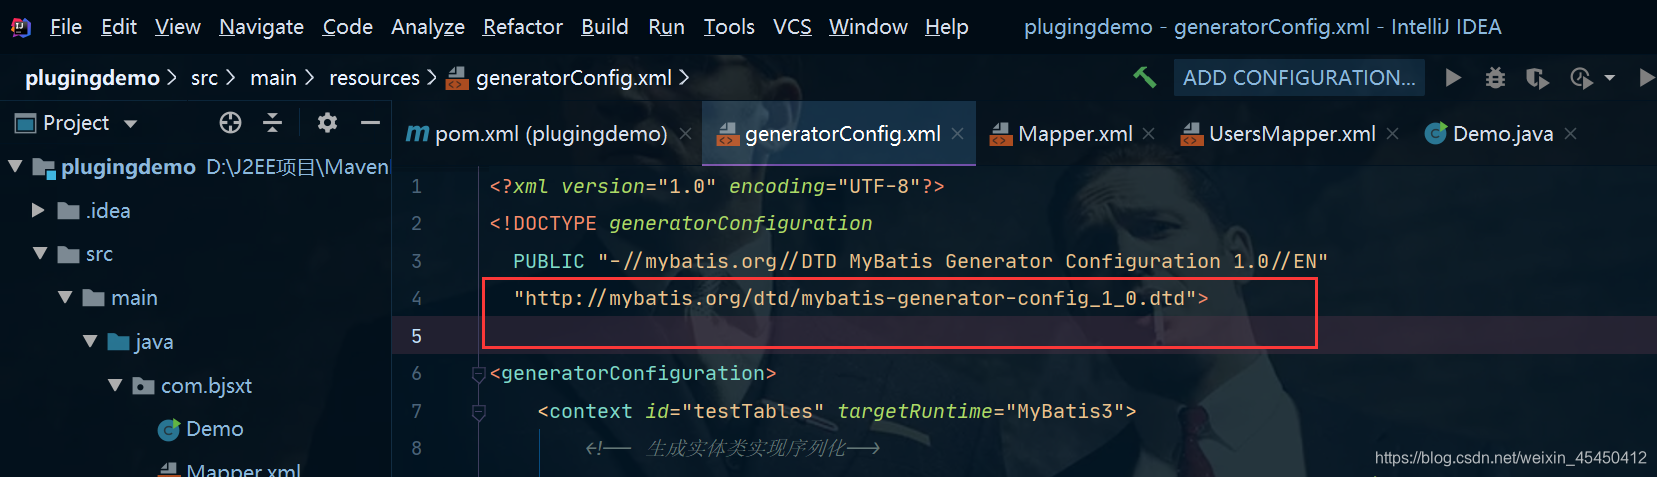Click the Run play icon in the toolbar
Screen dimensions: 1657x477
click(1453, 78)
